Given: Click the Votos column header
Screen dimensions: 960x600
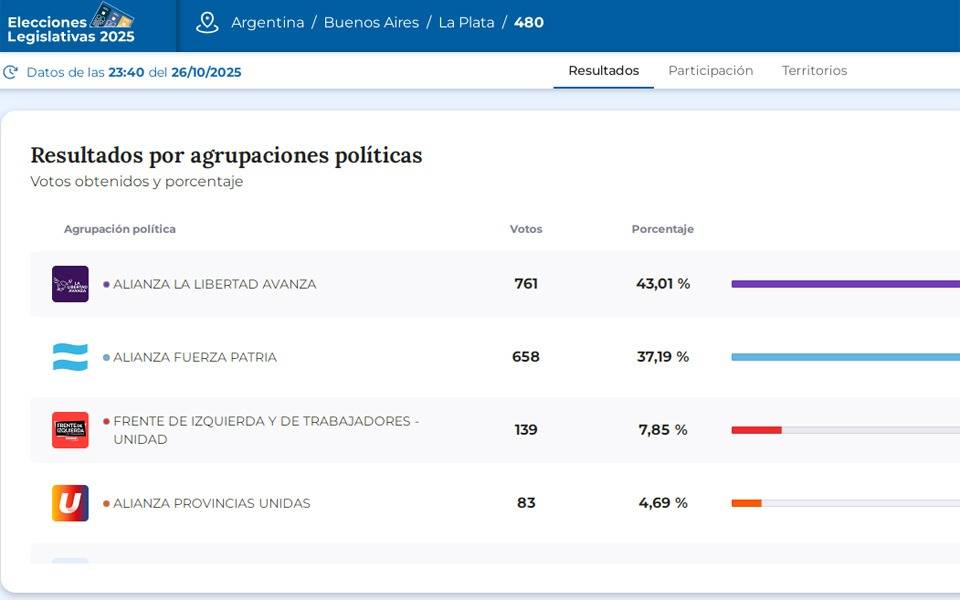Looking at the screenshot, I should [x=526, y=229].
